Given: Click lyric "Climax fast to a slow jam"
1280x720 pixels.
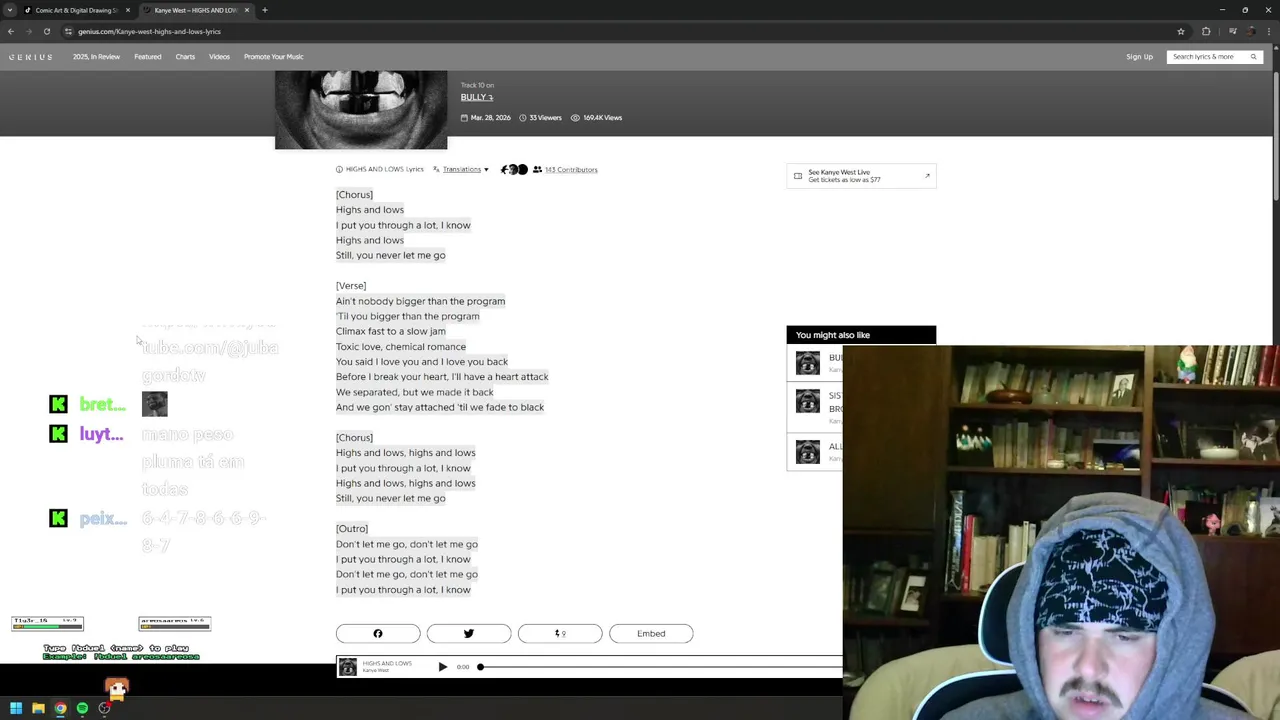Looking at the screenshot, I should [x=391, y=331].
